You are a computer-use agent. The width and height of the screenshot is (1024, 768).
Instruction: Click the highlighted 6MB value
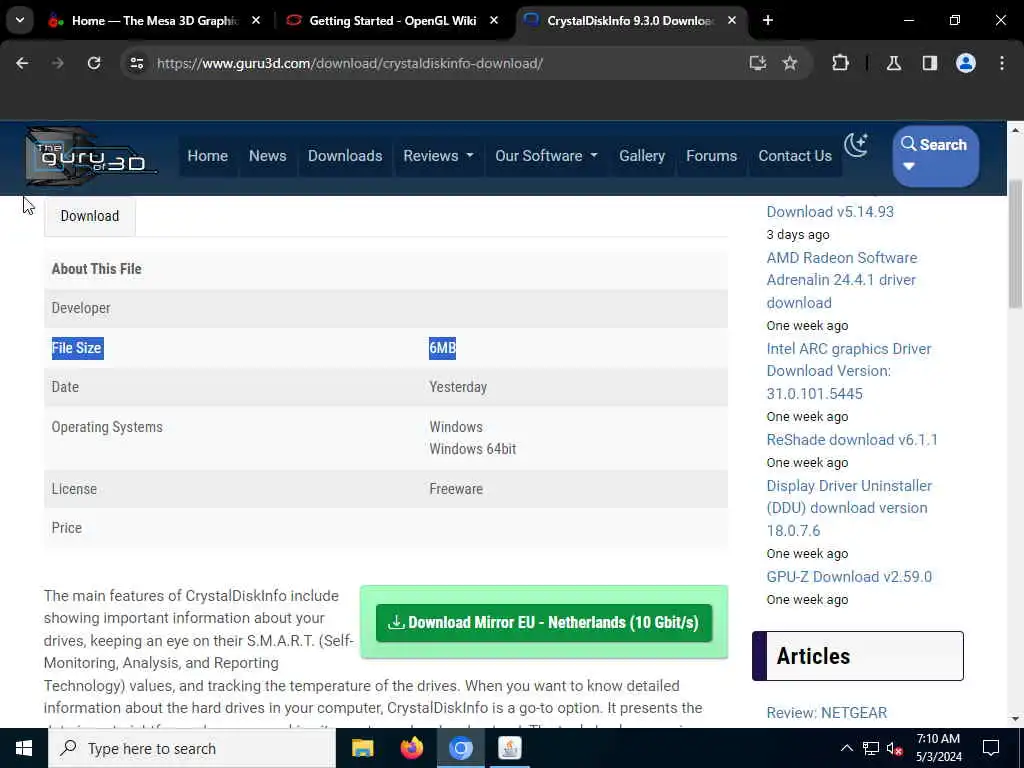click(443, 348)
